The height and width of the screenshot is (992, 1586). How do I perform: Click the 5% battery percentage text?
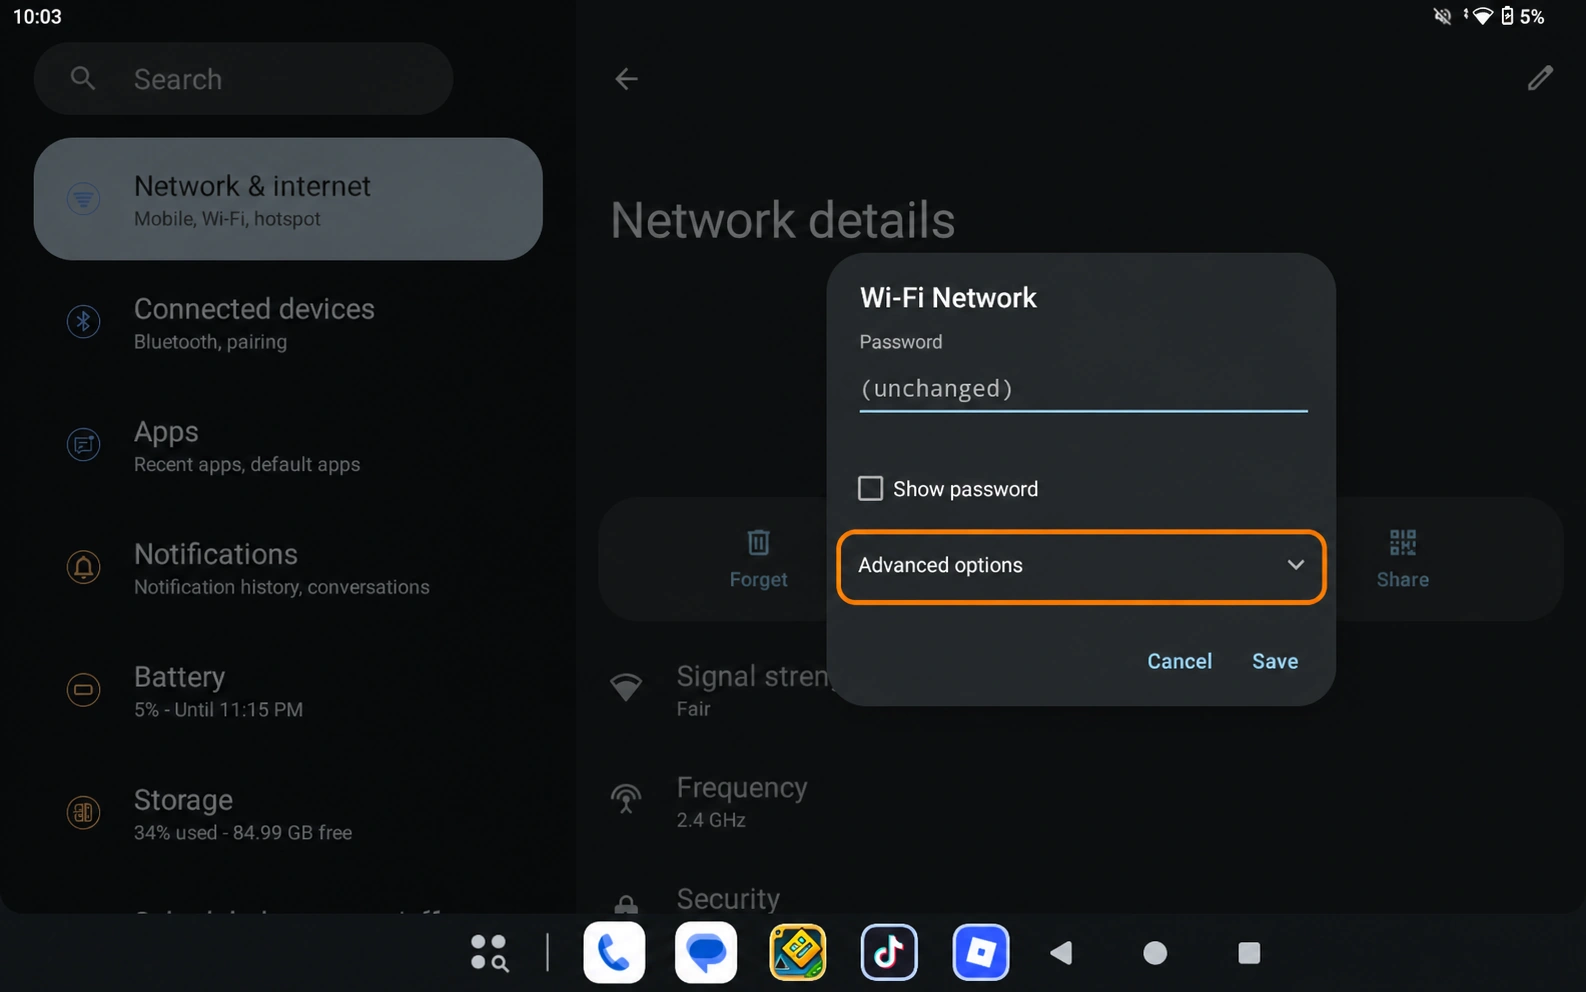pos(1532,17)
